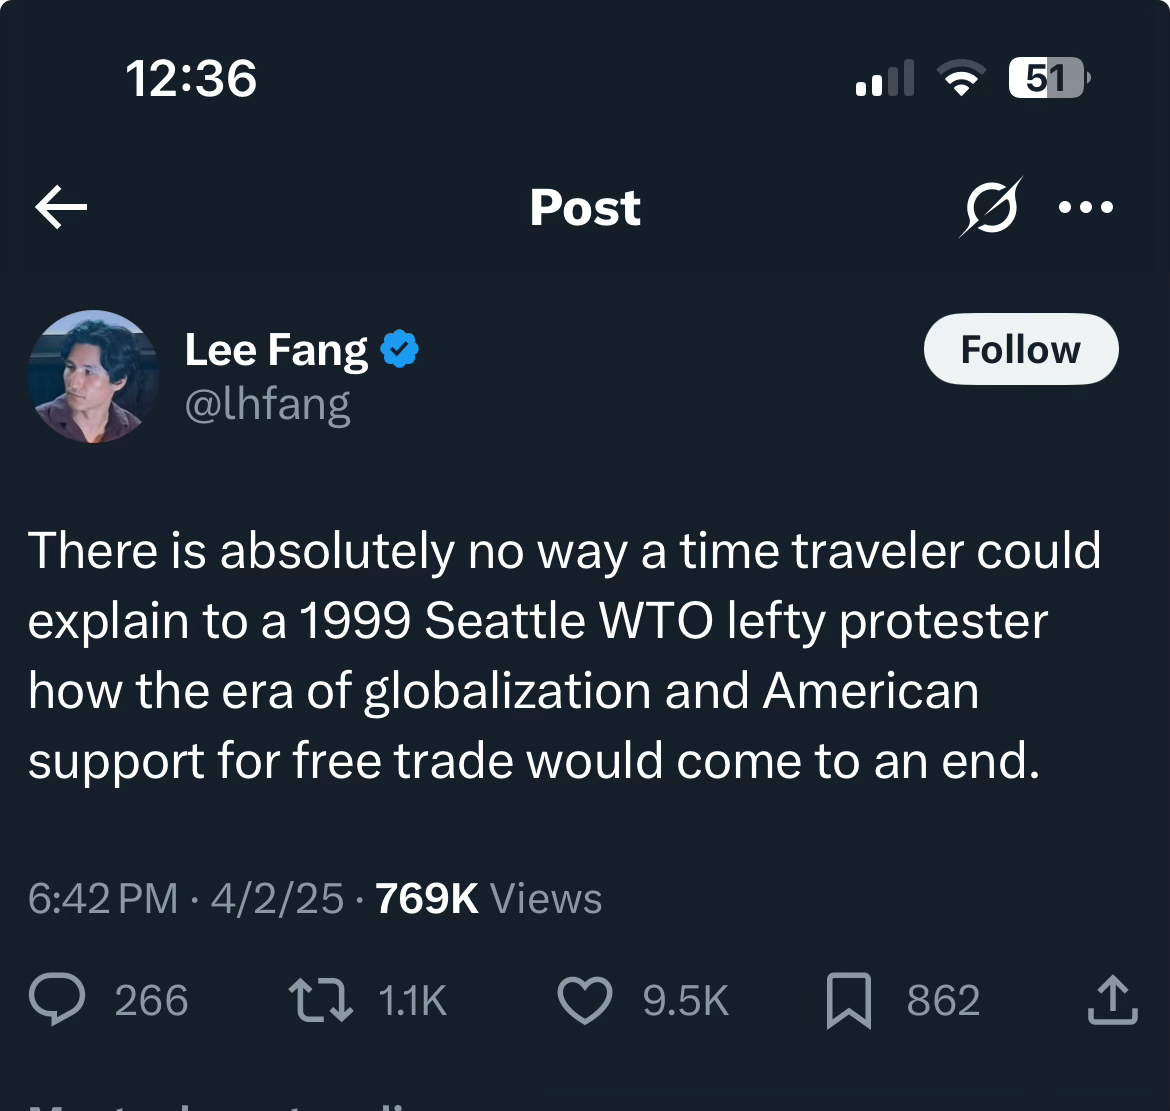Share the post via the upload icon

pyautogui.click(x=1112, y=1001)
